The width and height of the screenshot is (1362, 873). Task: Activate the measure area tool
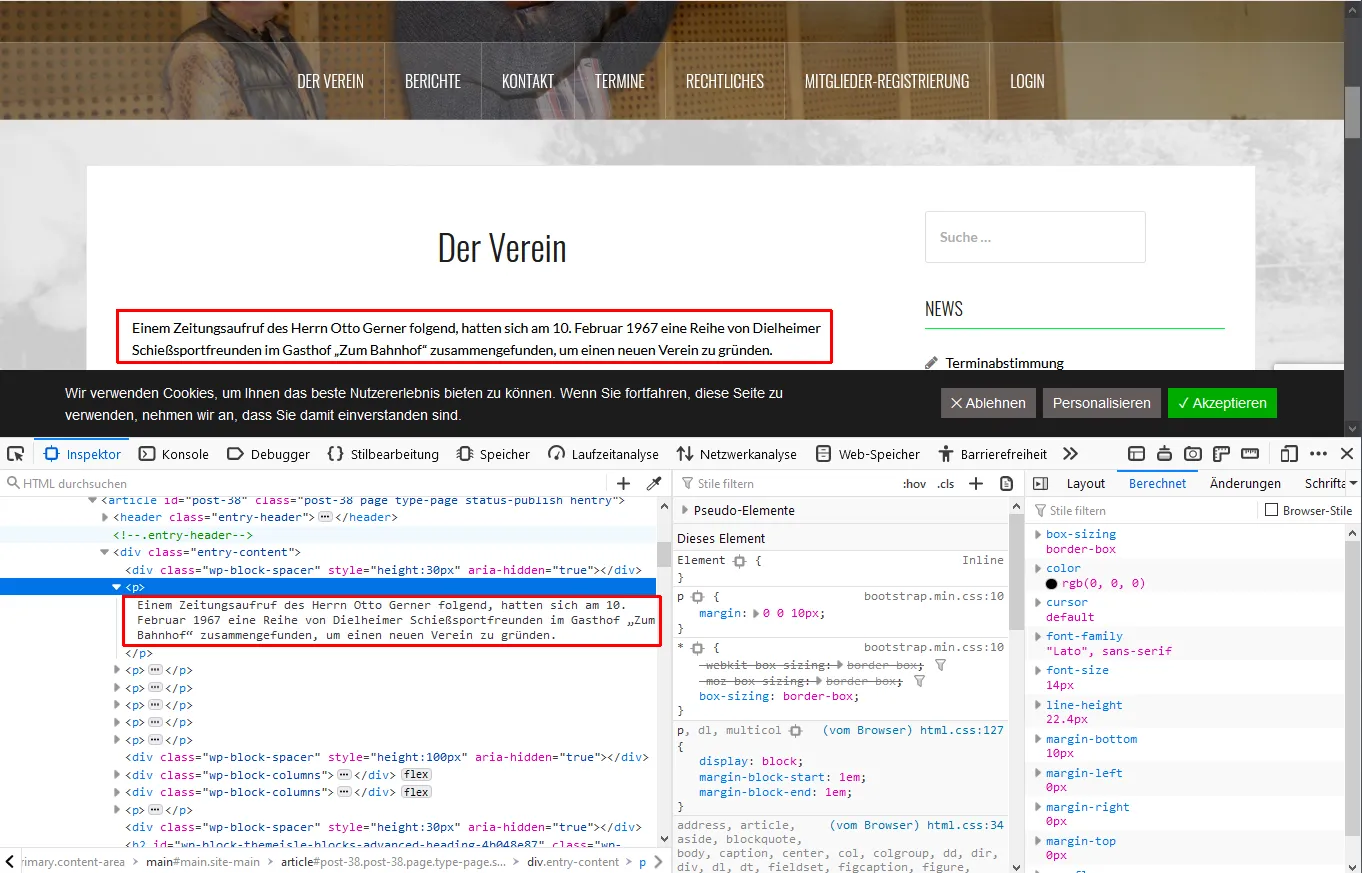pyautogui.click(x=1249, y=454)
